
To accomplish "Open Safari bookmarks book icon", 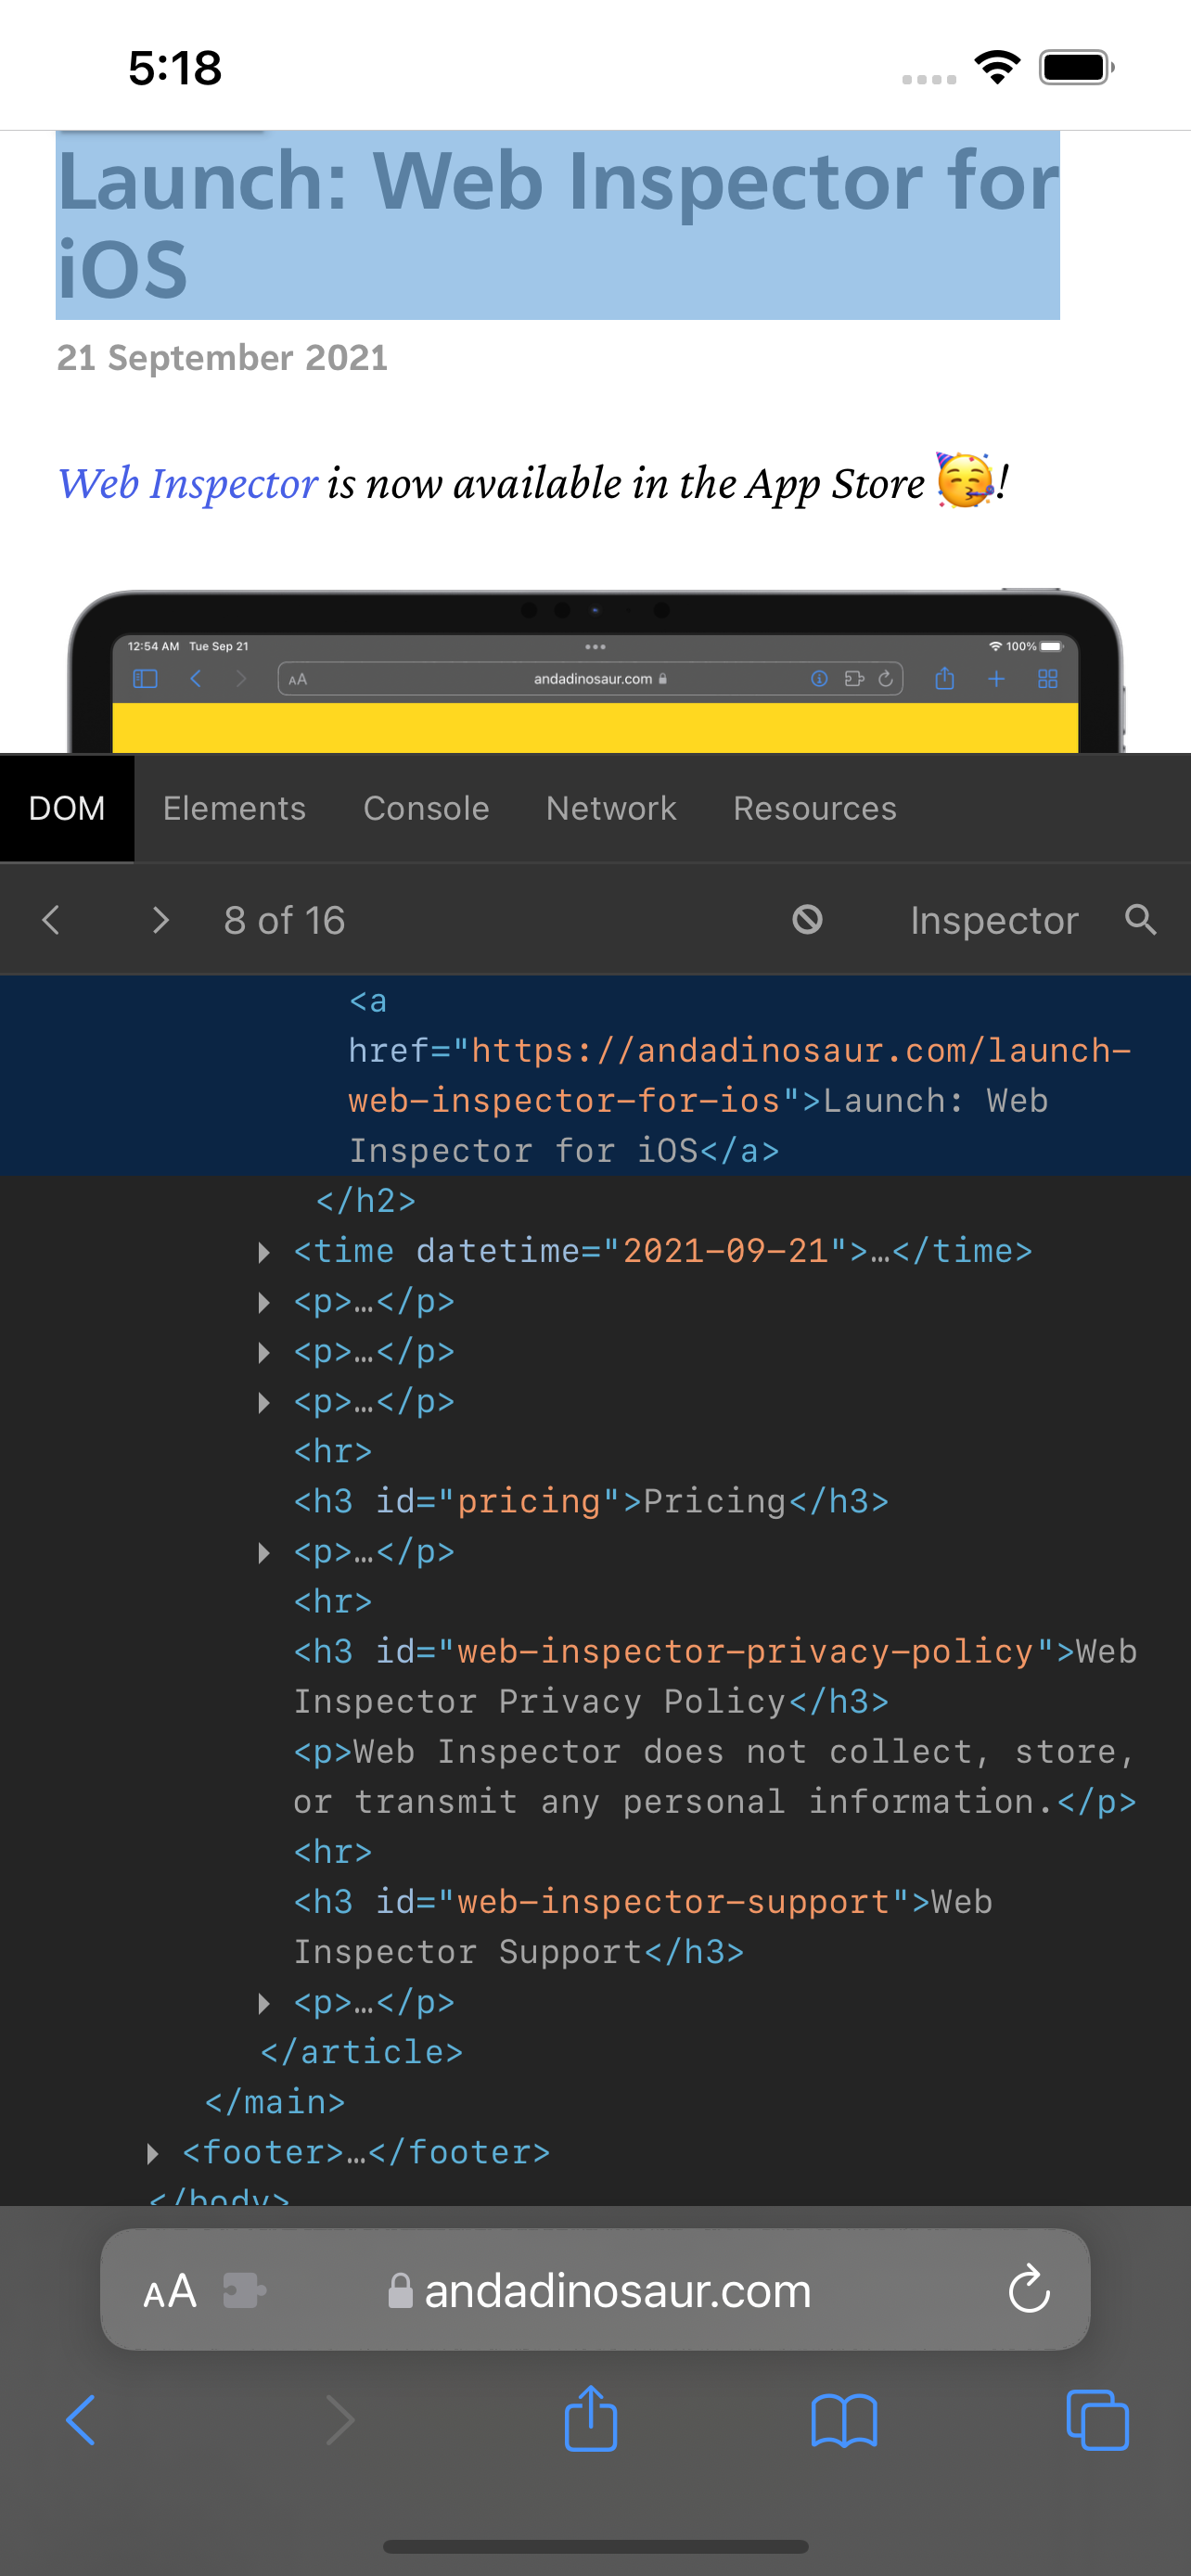I will [x=844, y=2420].
